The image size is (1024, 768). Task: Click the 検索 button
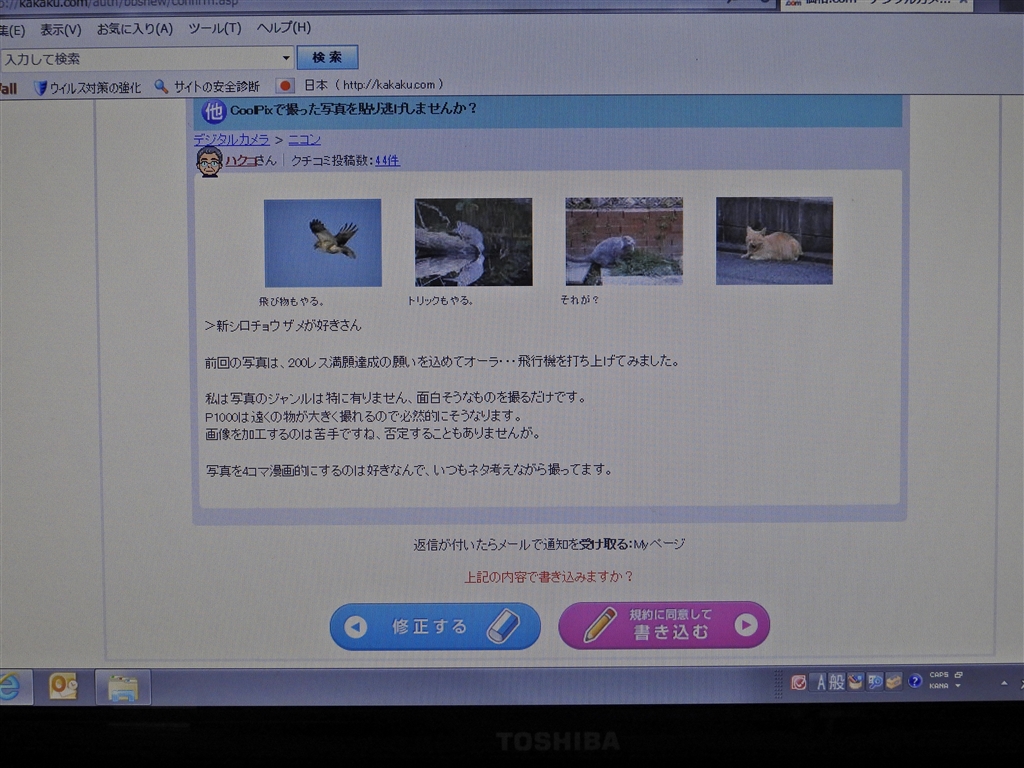tap(327, 57)
